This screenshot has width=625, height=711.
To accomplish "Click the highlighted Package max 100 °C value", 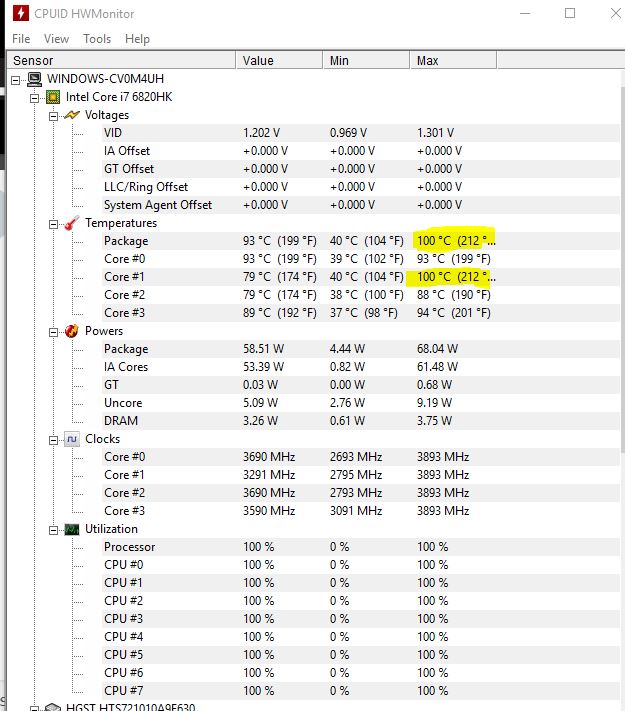I will point(456,240).
